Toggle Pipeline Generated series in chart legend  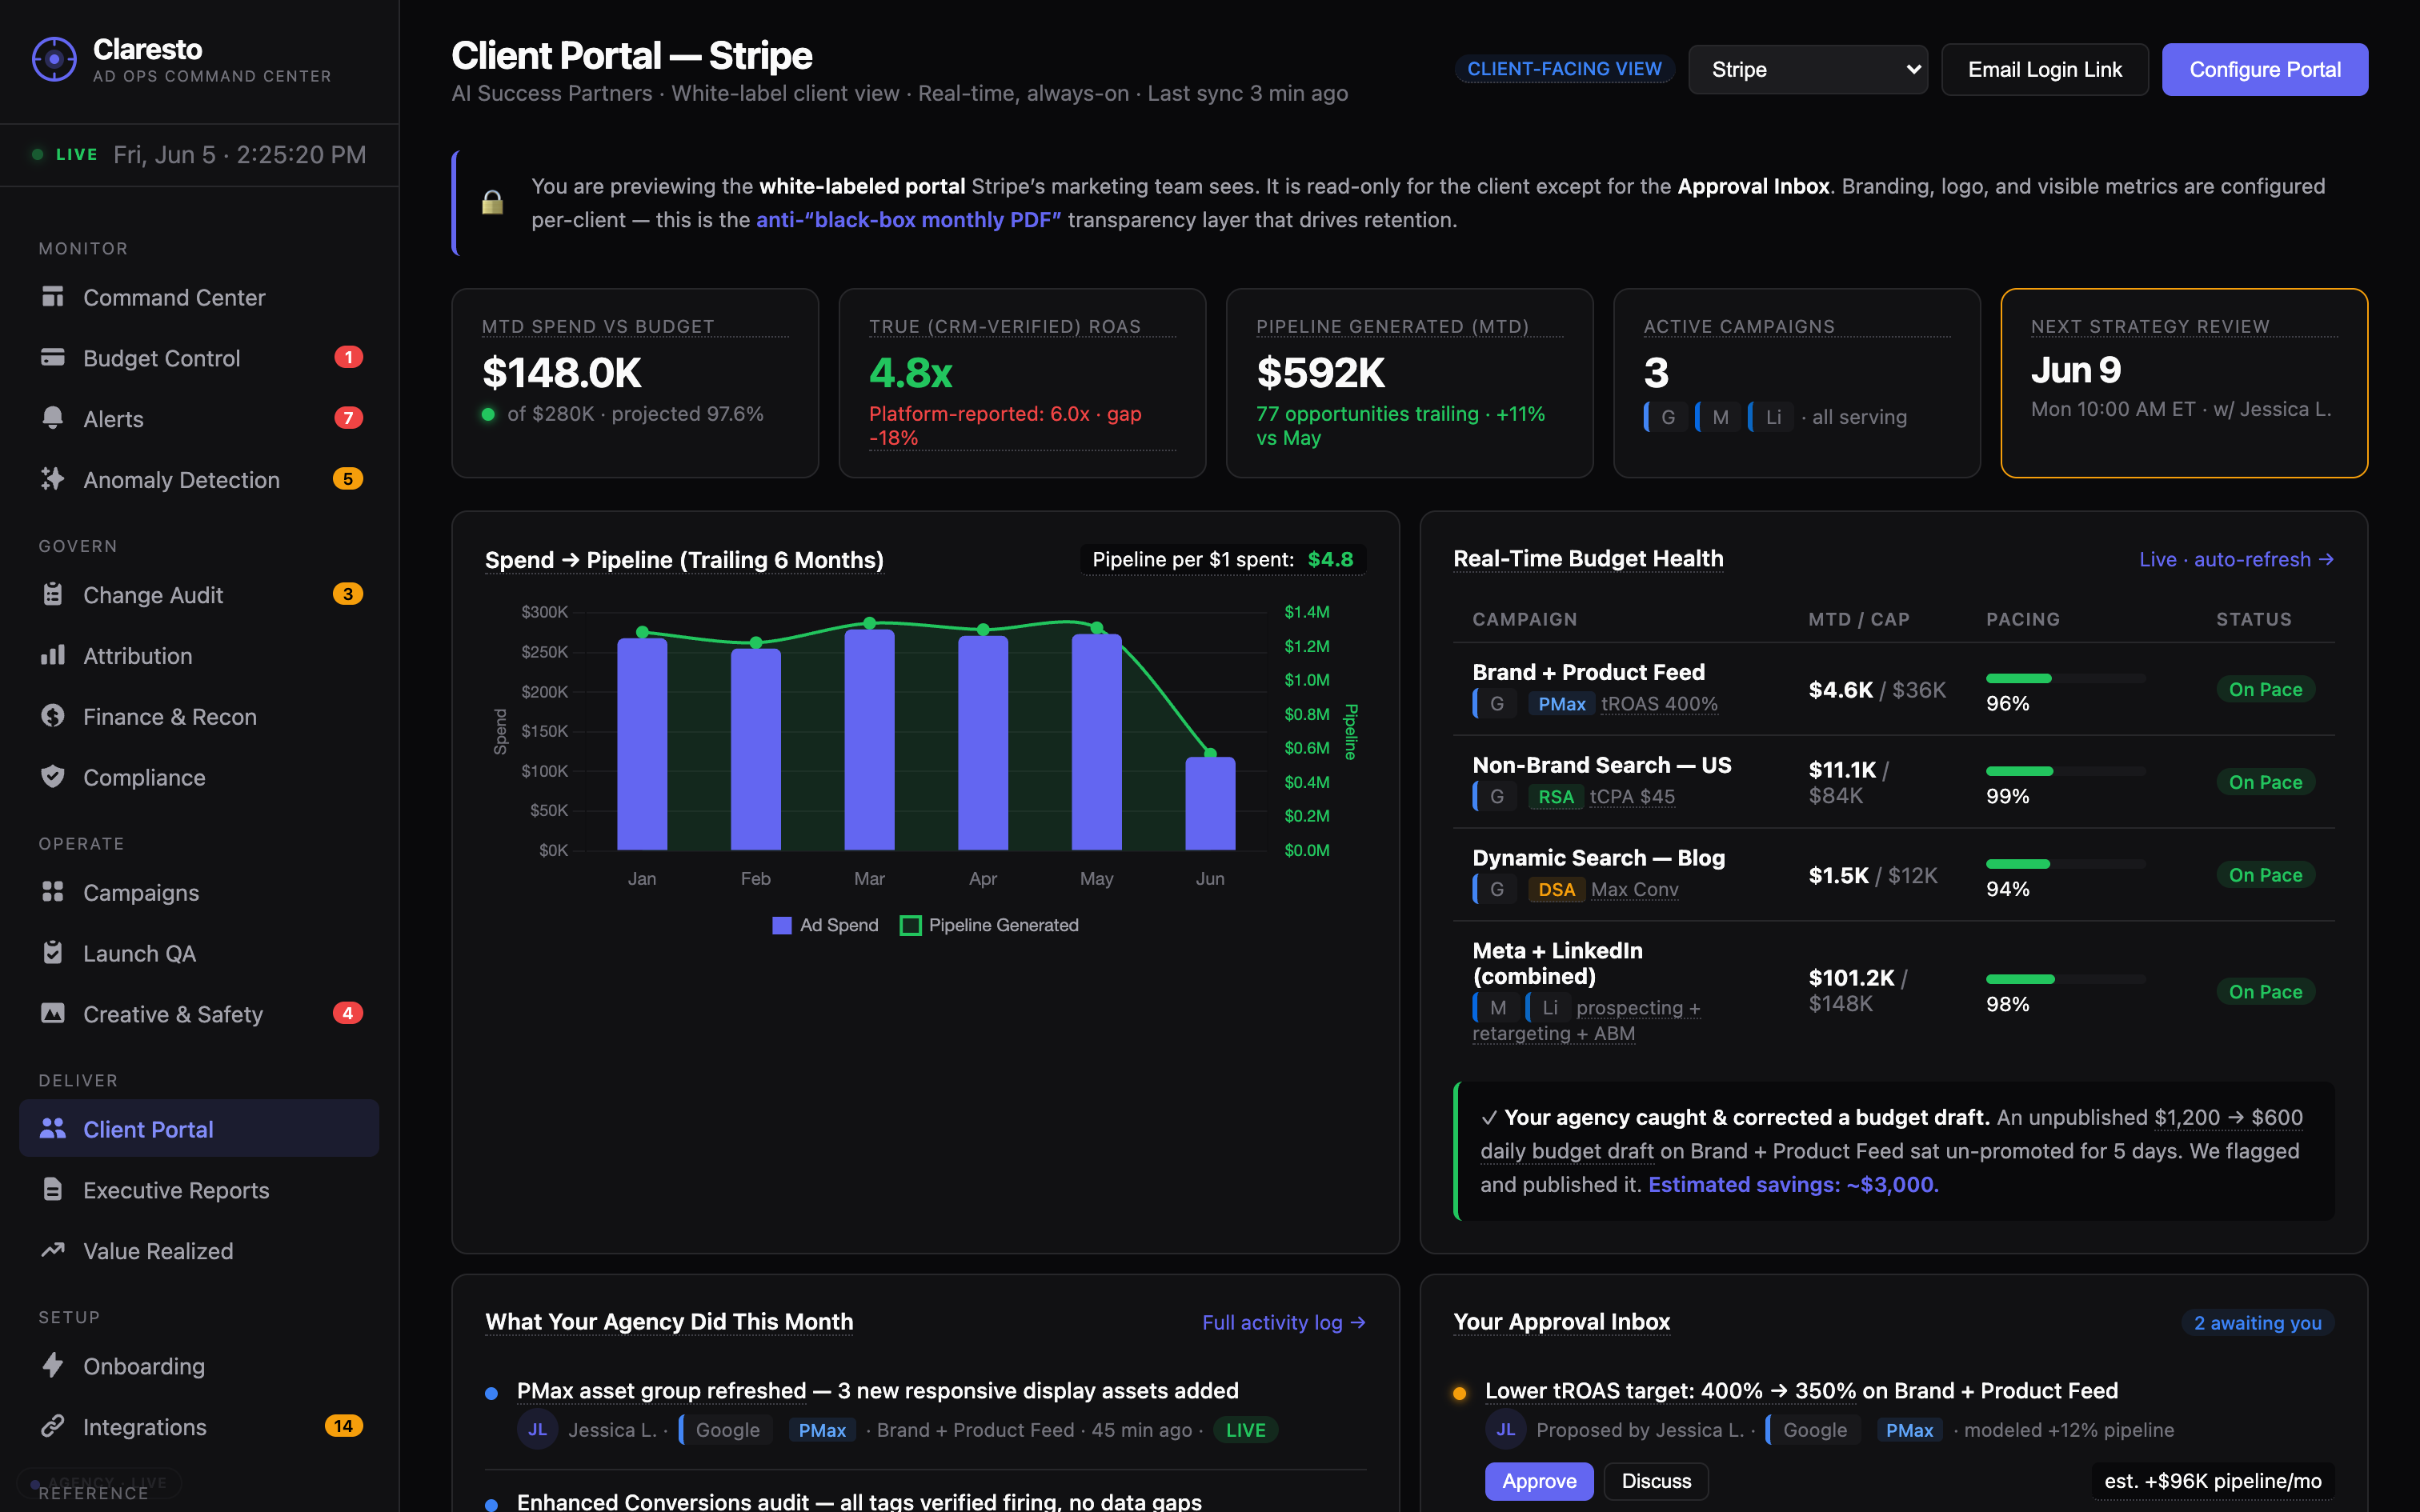pos(990,926)
